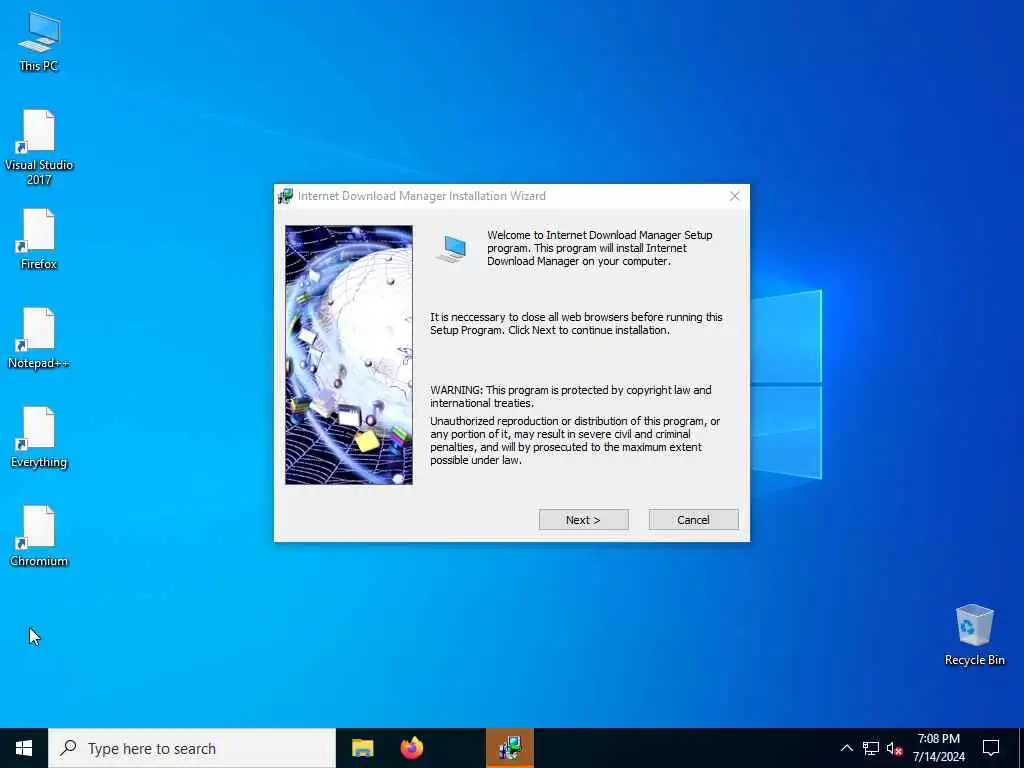The image size is (1024, 768).
Task: Click the 'WARNING: This program is protected' text
Action: coord(571,396)
